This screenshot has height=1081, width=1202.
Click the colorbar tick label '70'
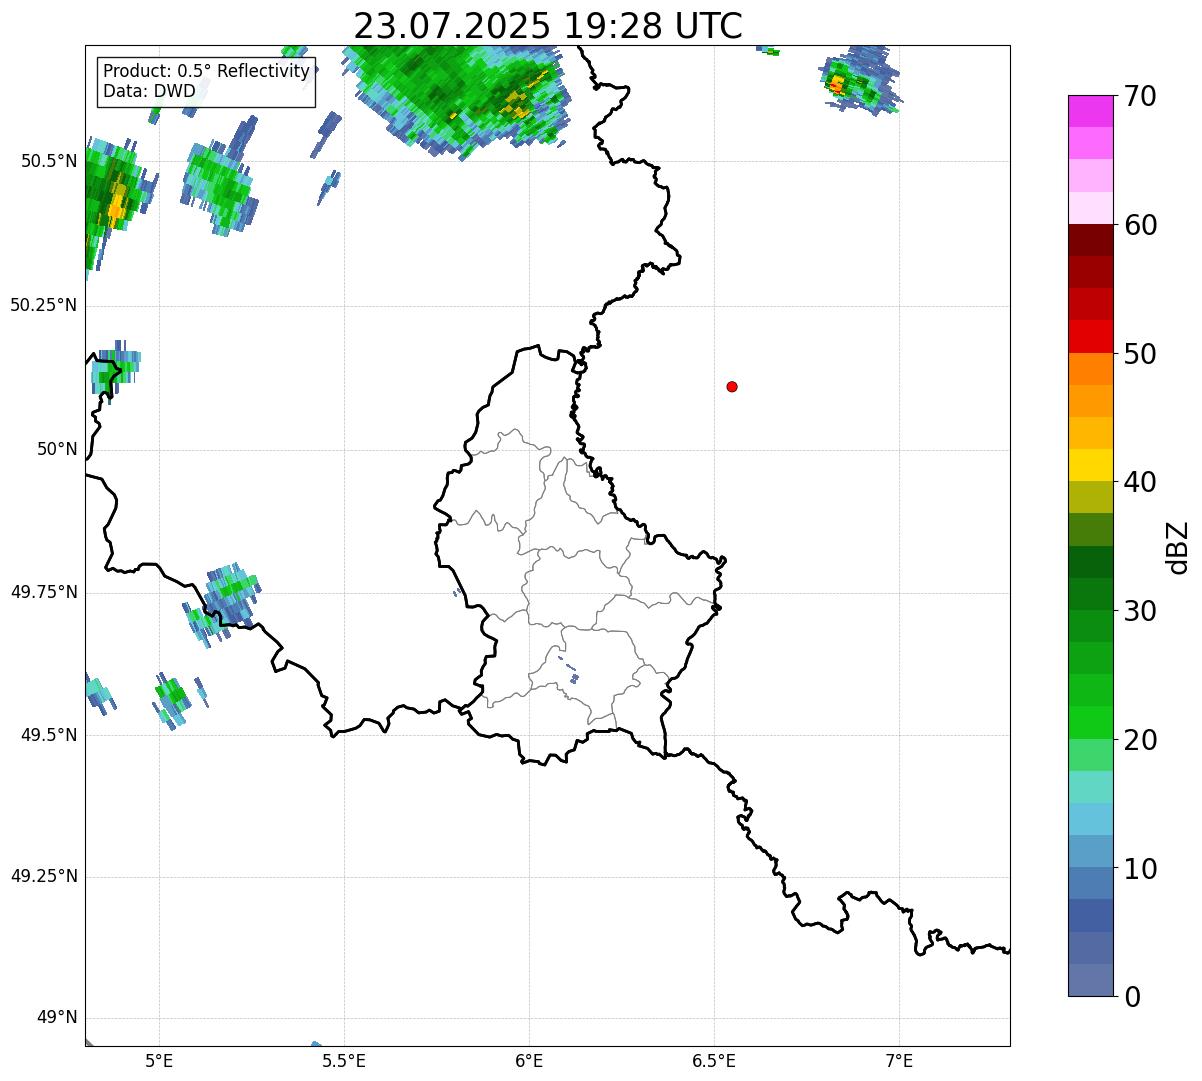[x=1140, y=97]
